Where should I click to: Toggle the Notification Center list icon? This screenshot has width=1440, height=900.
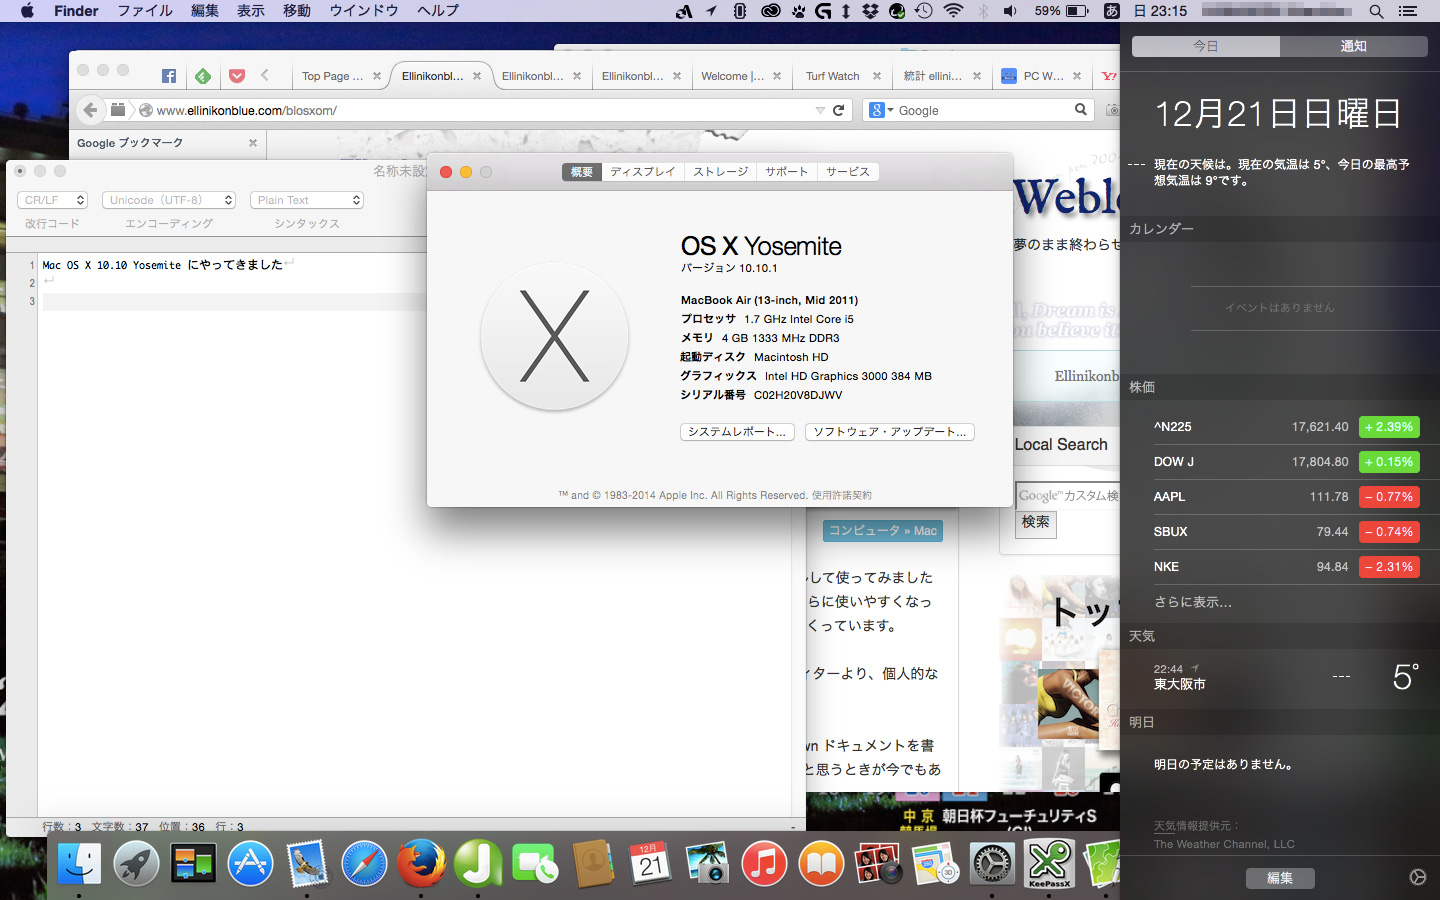1408,11
